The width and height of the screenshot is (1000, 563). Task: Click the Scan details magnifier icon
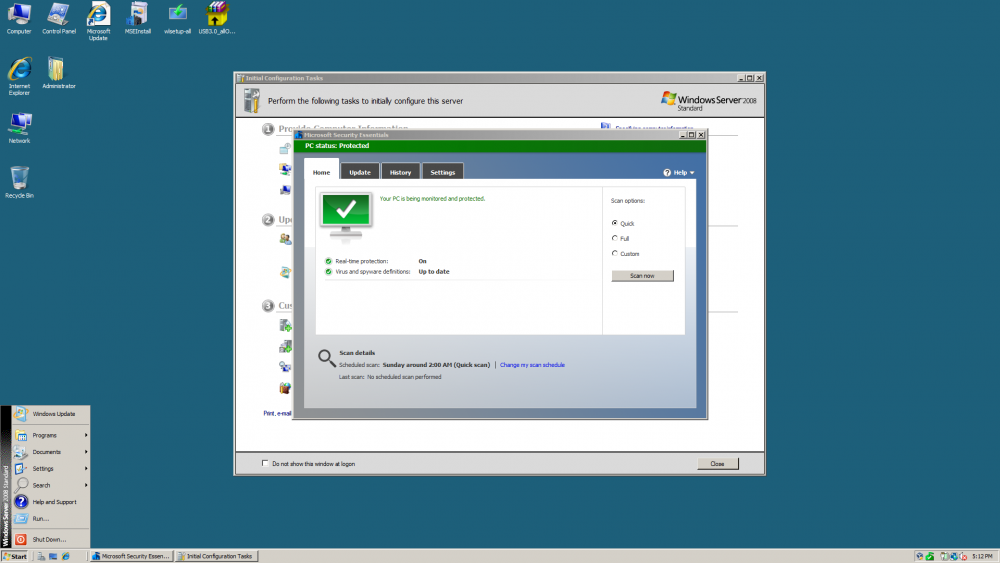coord(327,358)
